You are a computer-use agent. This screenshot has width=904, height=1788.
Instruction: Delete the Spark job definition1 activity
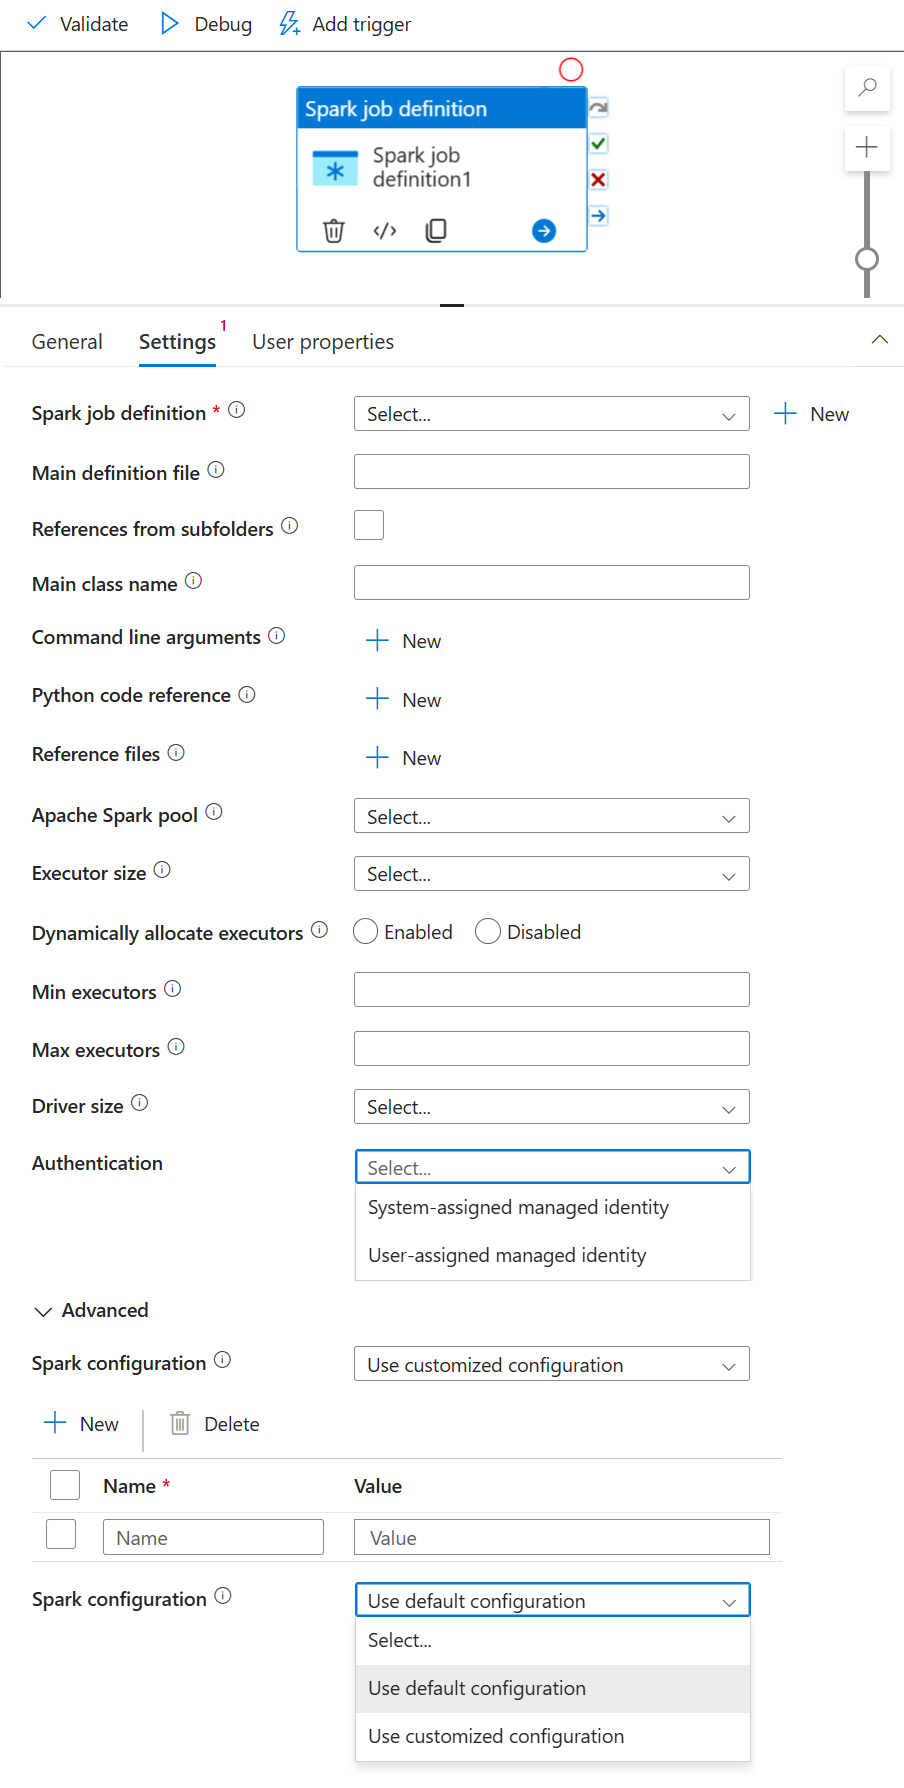click(333, 231)
